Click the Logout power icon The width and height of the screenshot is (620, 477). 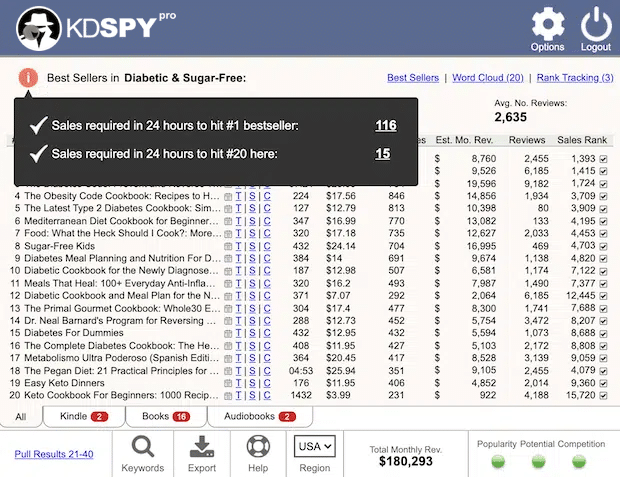point(596,25)
